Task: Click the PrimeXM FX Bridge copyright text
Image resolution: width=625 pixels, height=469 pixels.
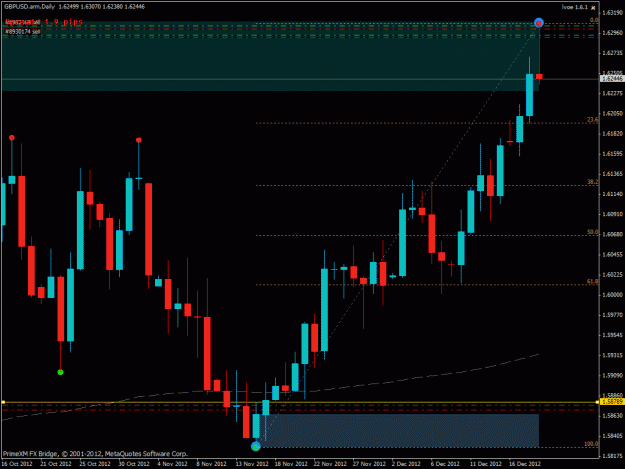Action: click(x=95, y=453)
